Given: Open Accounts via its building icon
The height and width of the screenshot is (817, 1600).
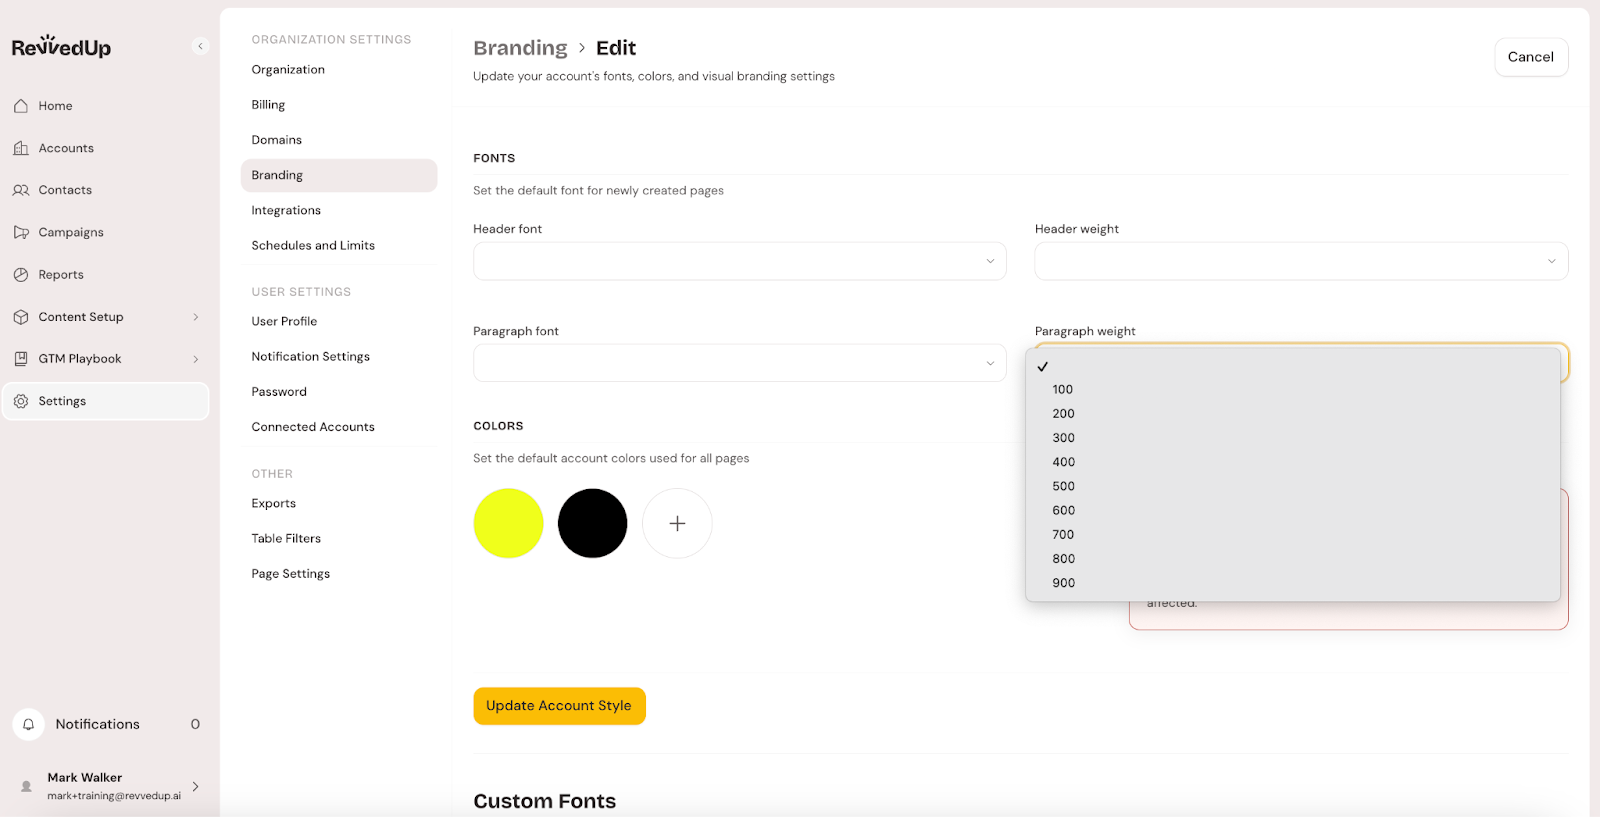Looking at the screenshot, I should [21, 148].
